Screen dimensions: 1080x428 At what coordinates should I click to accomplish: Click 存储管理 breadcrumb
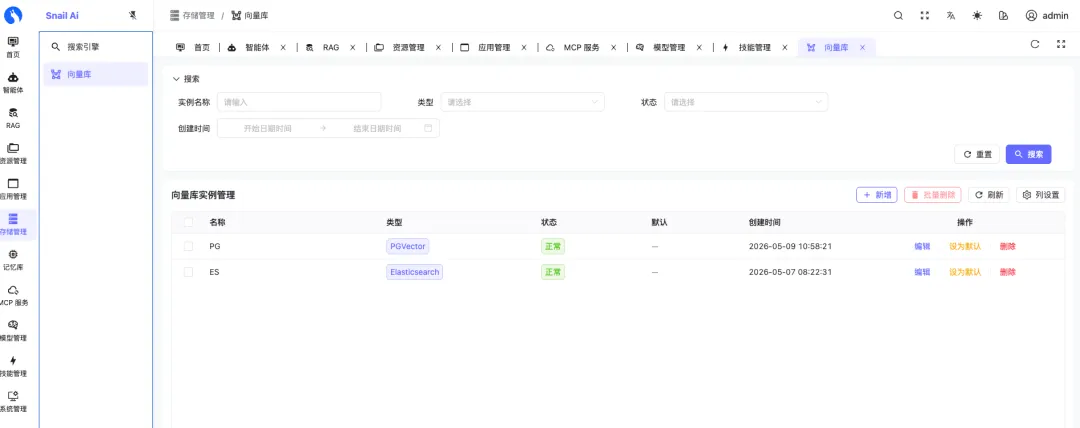click(192, 16)
